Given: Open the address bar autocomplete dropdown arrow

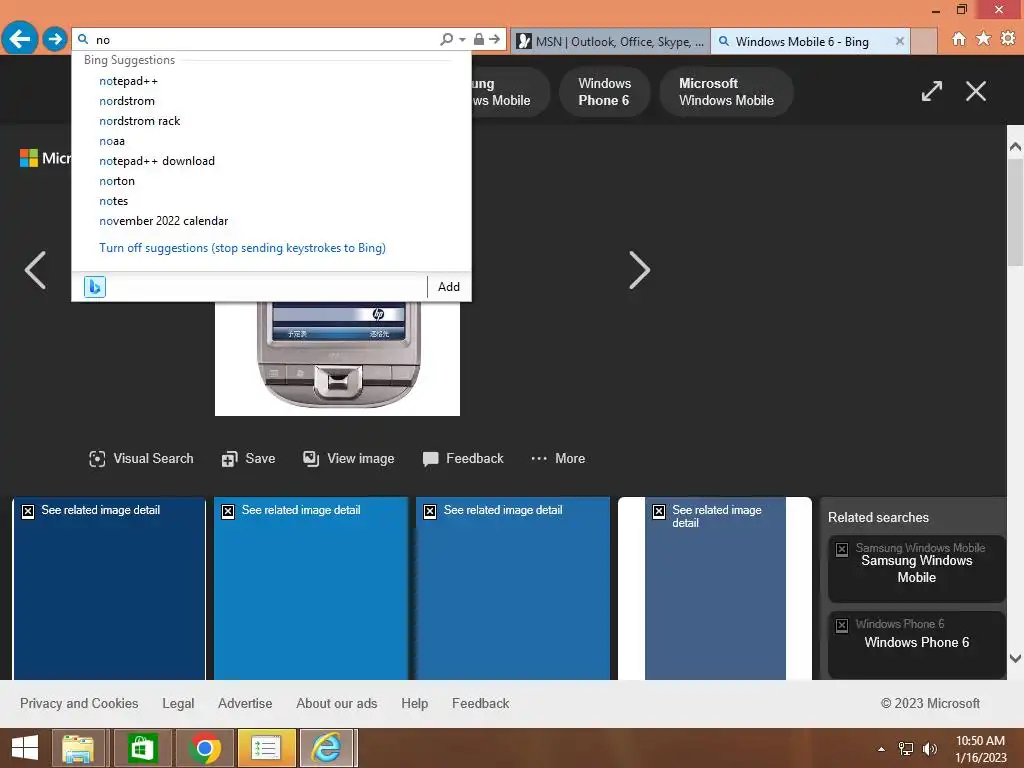Looking at the screenshot, I should coord(462,39).
